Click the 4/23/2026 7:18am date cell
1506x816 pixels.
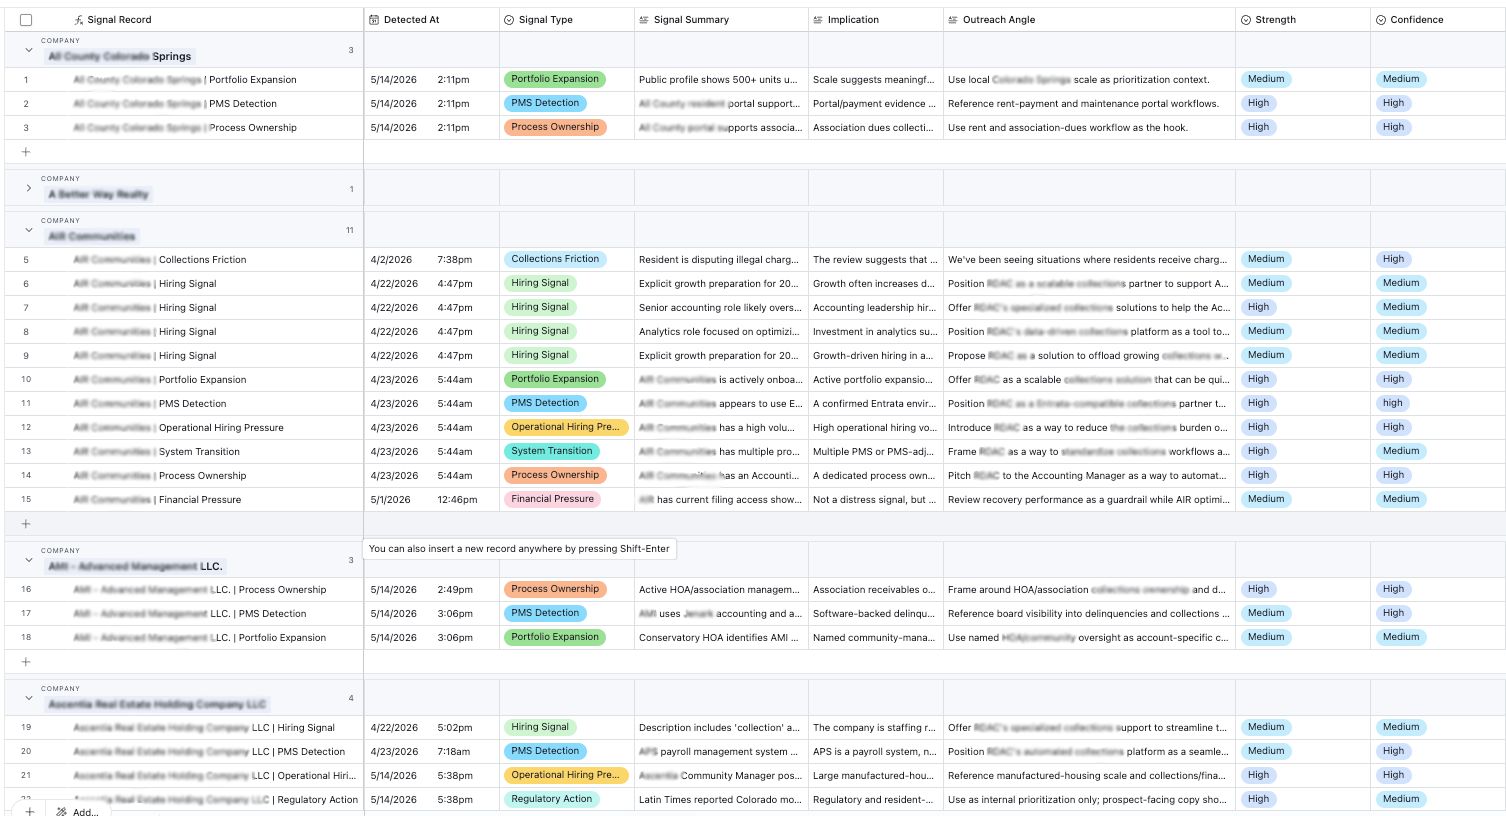[431, 752]
